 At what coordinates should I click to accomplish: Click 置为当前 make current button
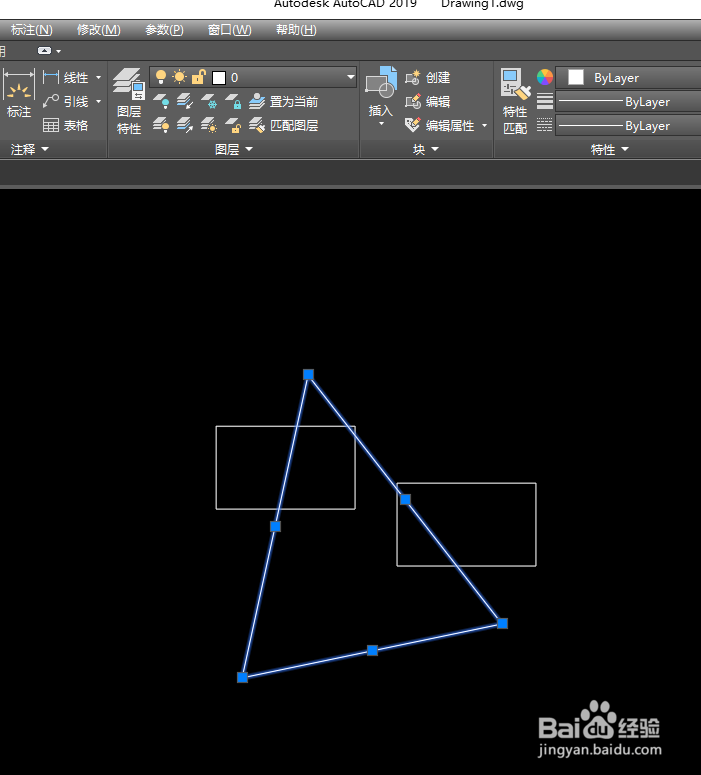tap(283, 102)
